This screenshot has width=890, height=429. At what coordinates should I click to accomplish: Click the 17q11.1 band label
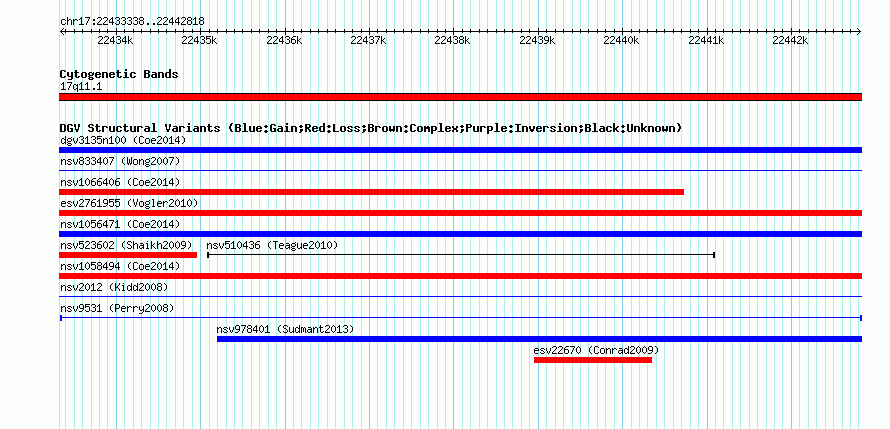tap(81, 87)
